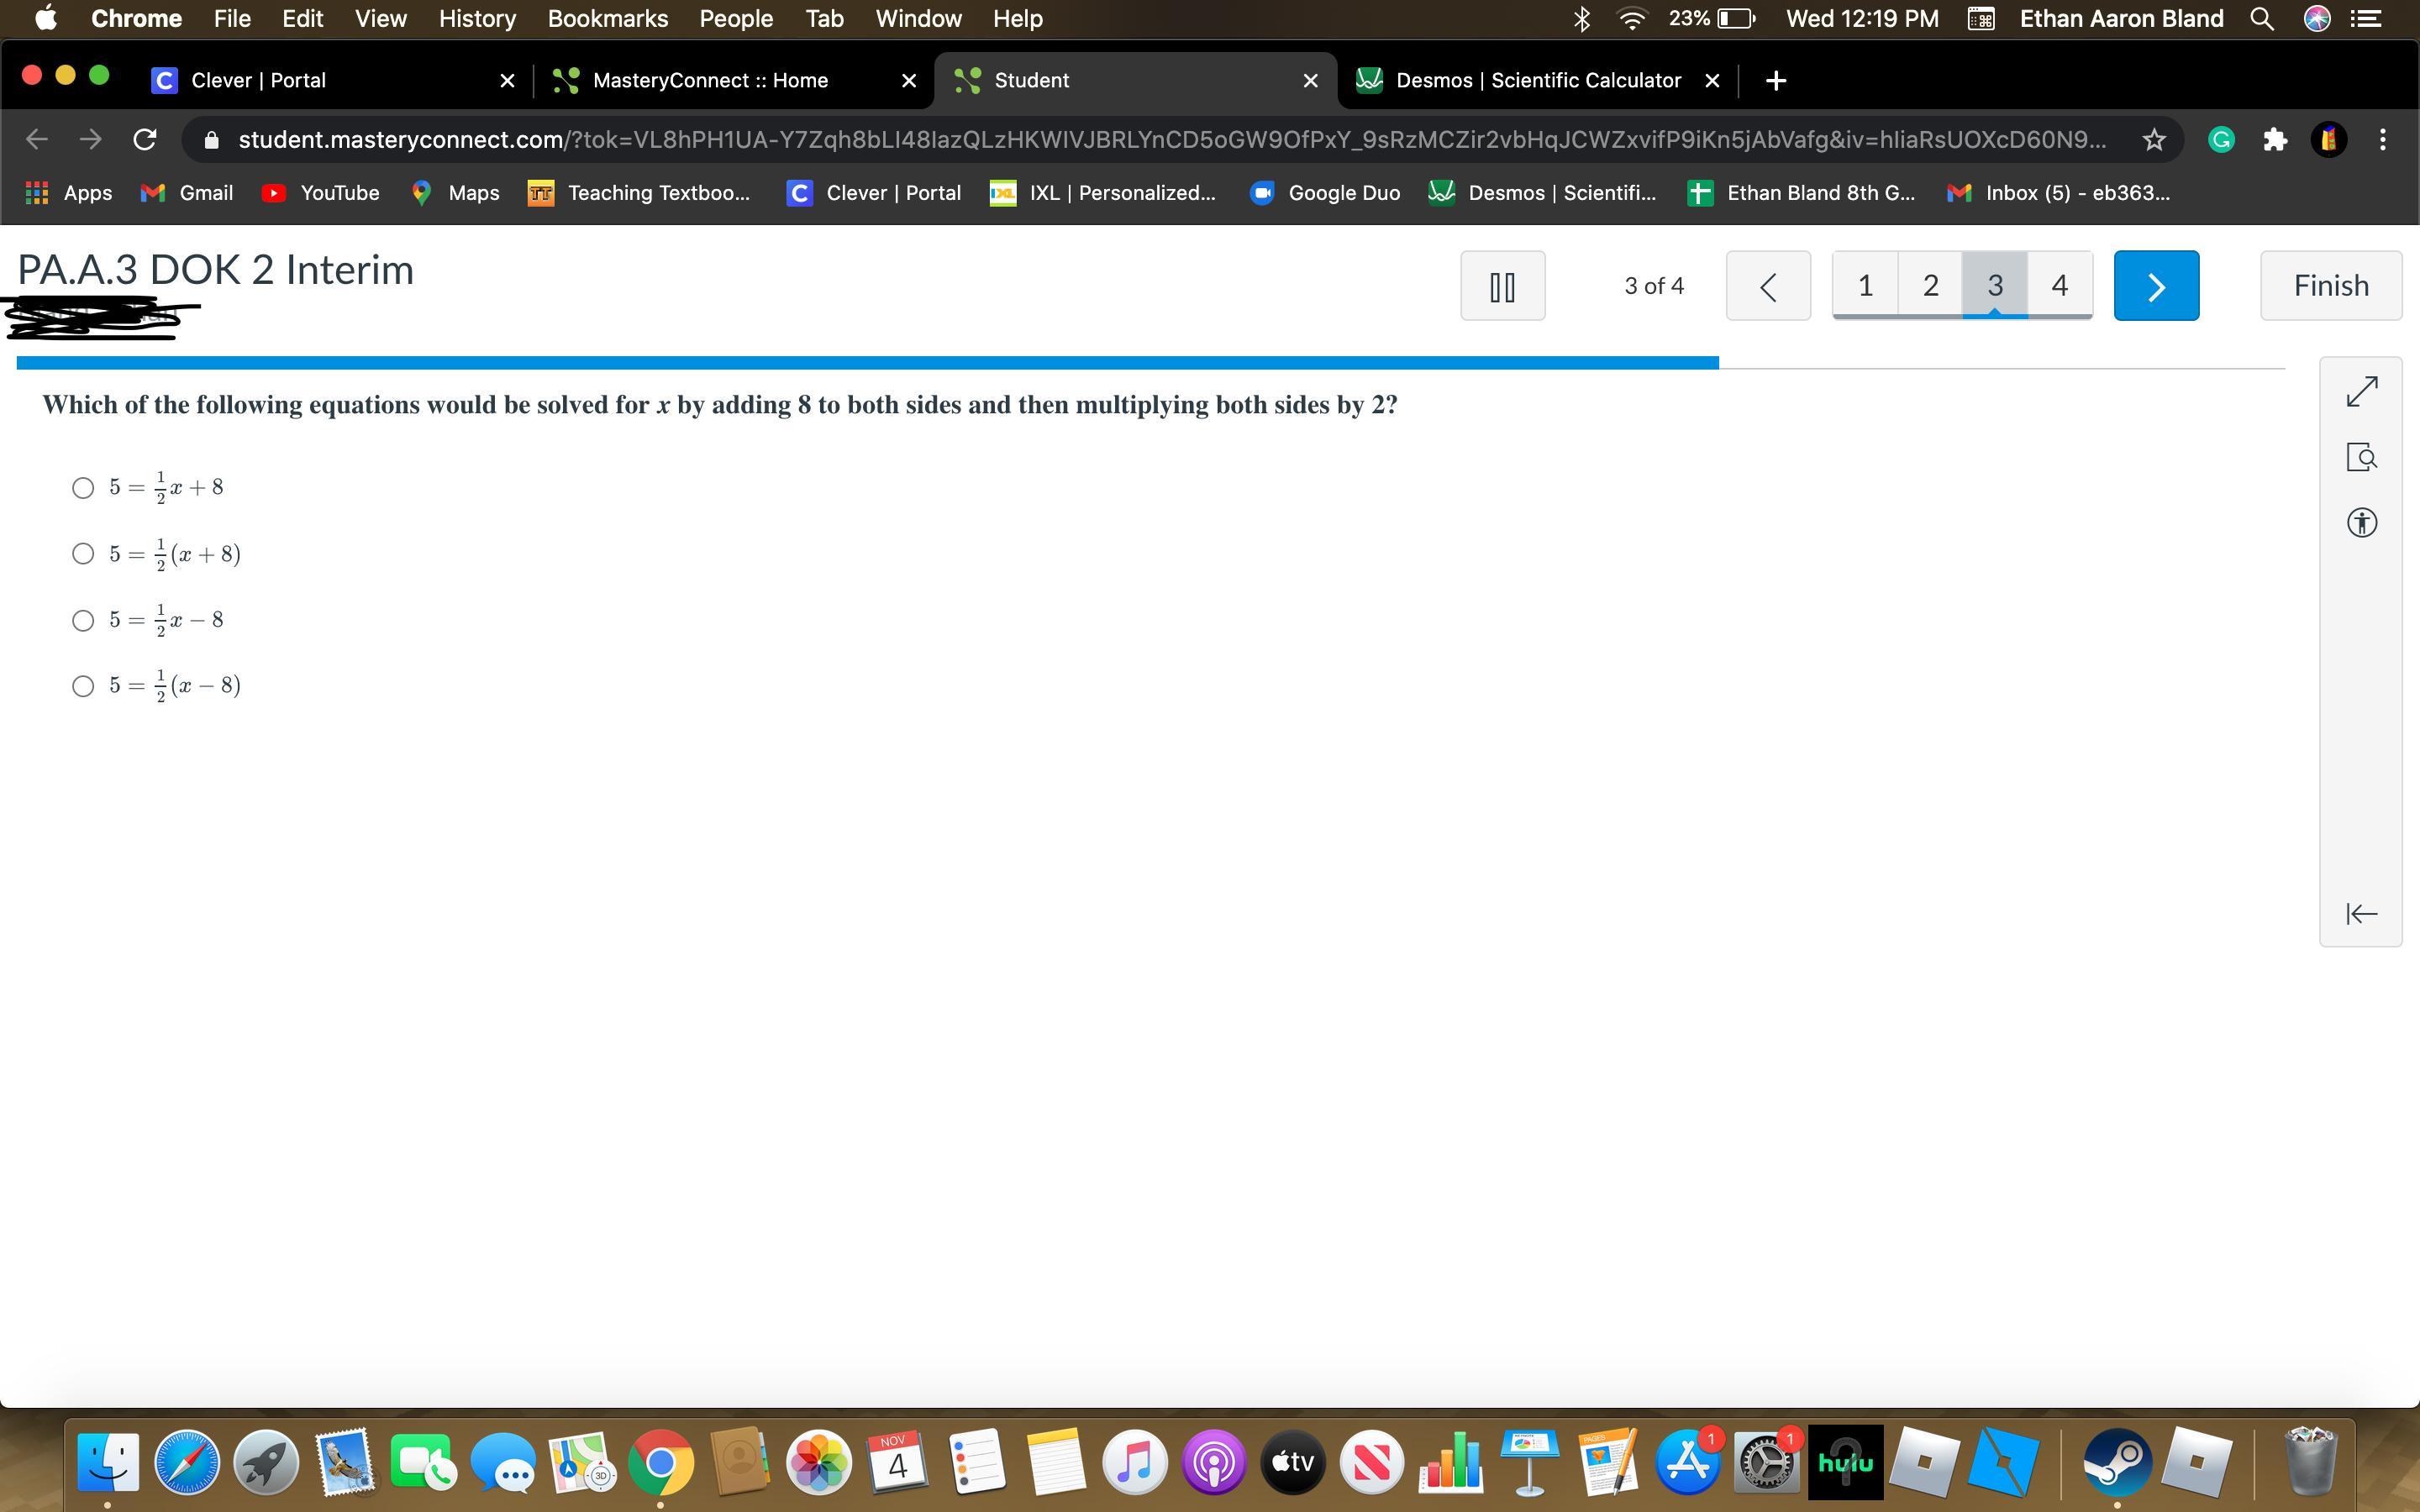Open the Chrome Extensions puzzle icon
This screenshot has width=2420, height=1512.
click(x=2275, y=140)
